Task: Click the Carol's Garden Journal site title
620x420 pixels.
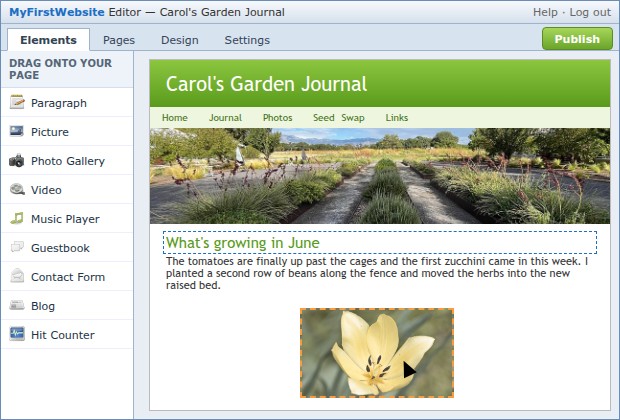Action: [266, 84]
